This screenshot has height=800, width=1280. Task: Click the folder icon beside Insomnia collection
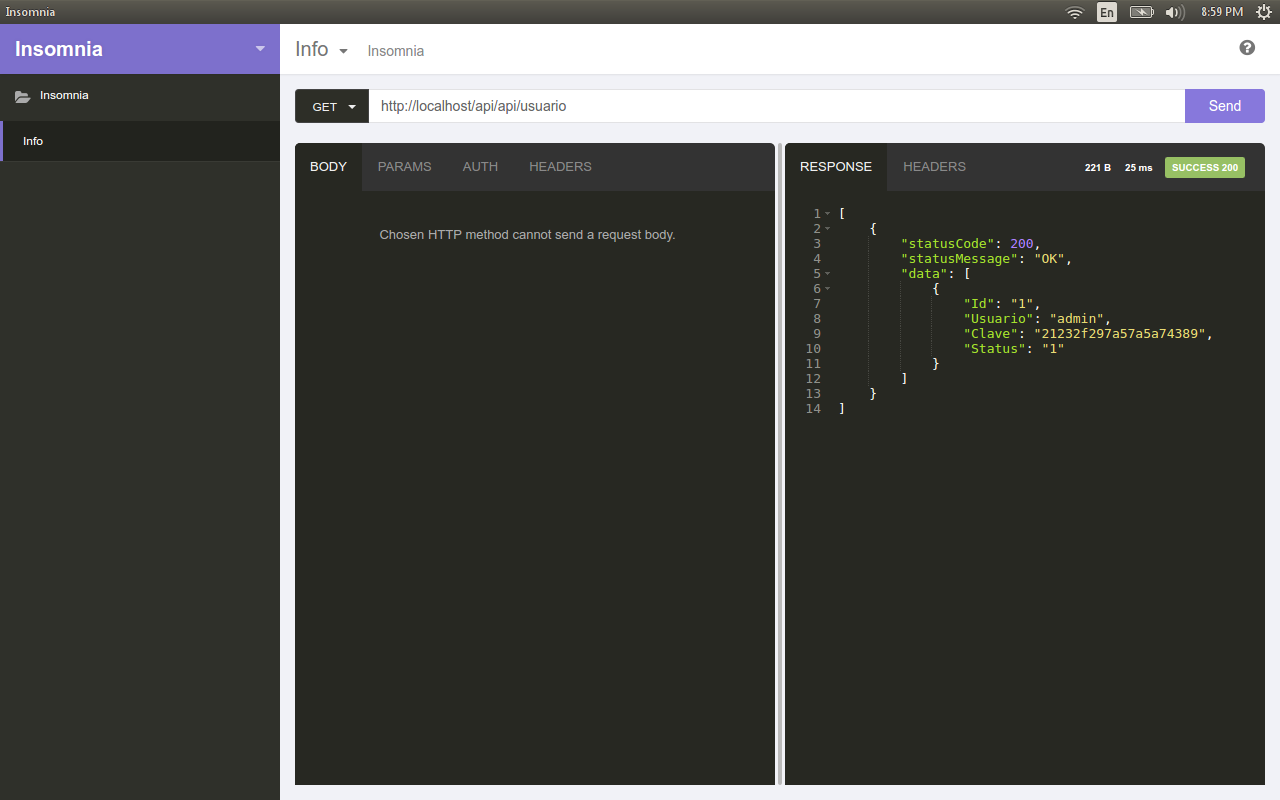pyautogui.click(x=21, y=95)
